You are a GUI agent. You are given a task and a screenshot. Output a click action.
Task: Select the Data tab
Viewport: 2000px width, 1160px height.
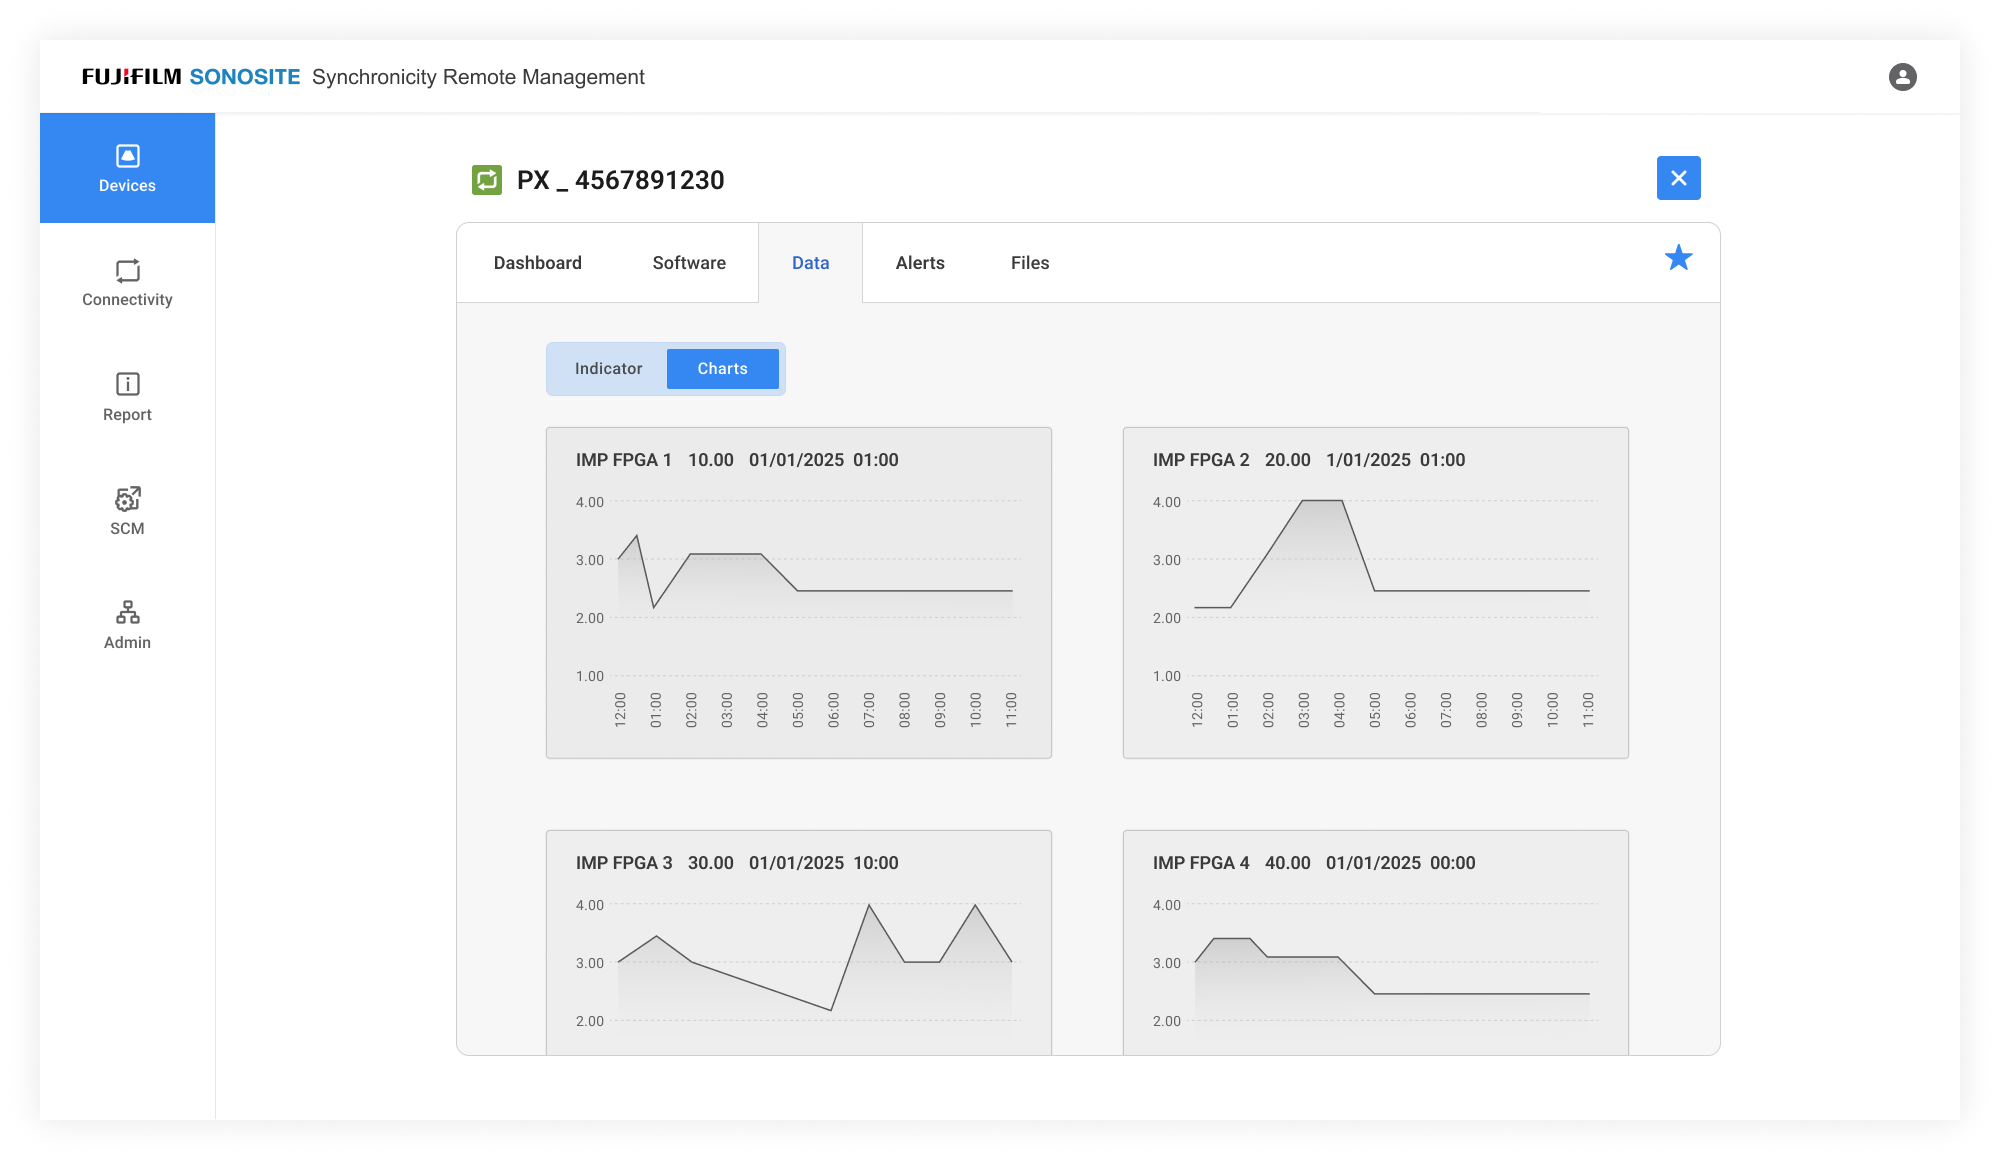(x=810, y=263)
